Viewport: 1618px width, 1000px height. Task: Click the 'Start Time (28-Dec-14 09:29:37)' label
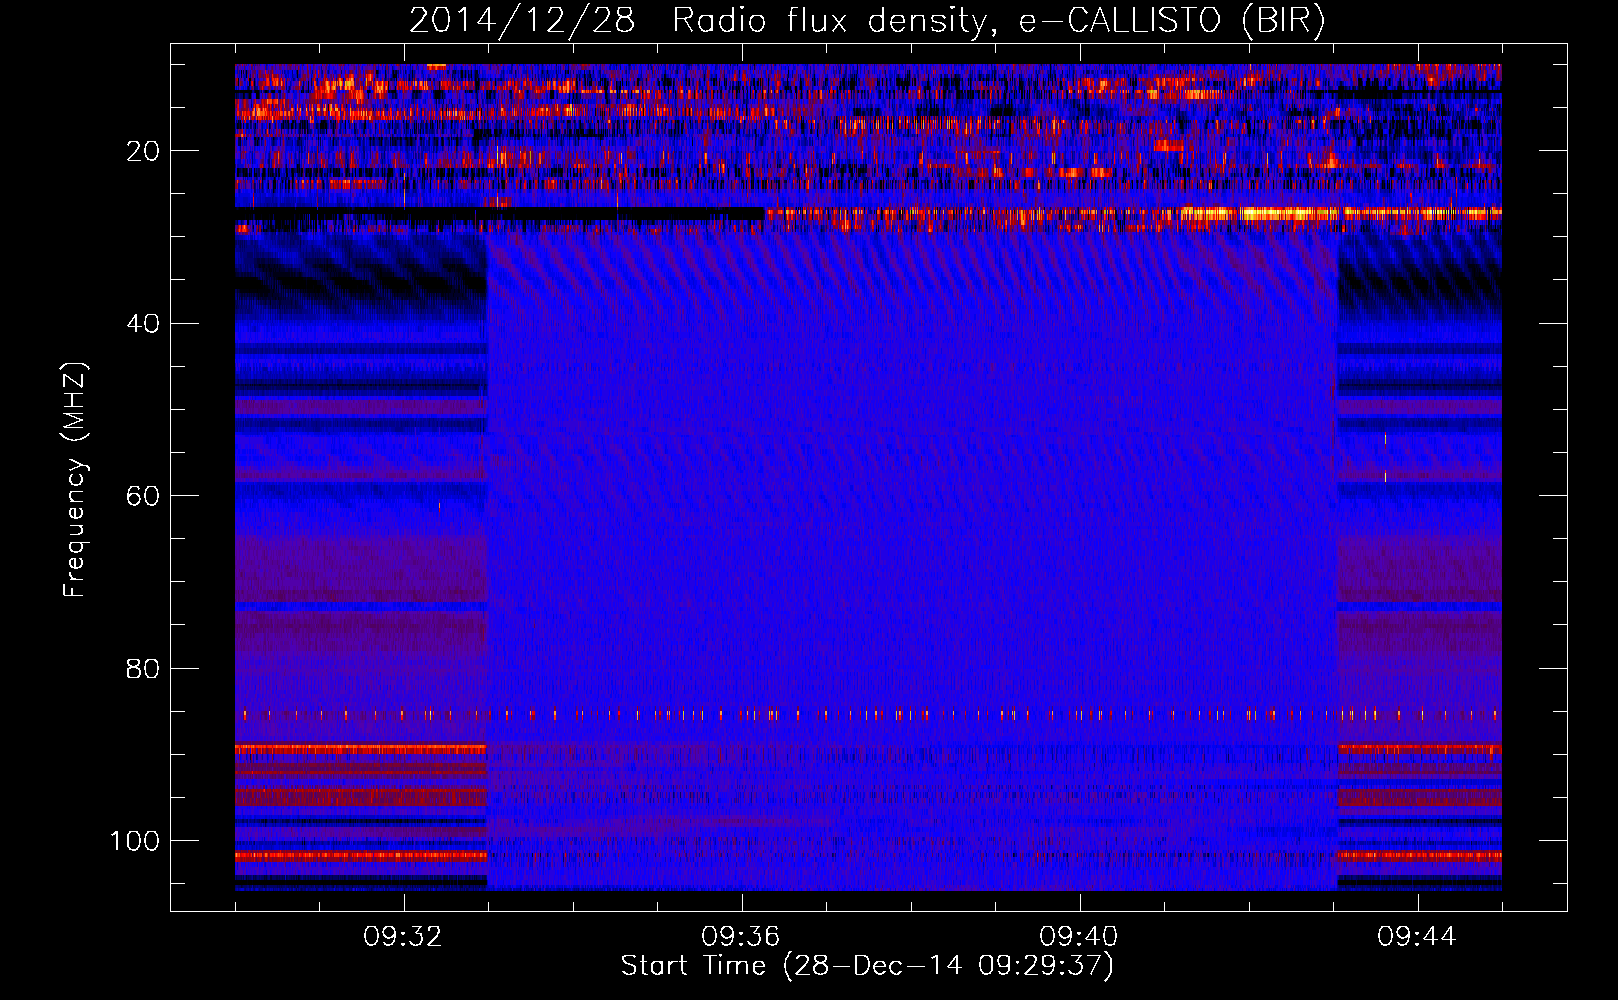(x=867, y=966)
